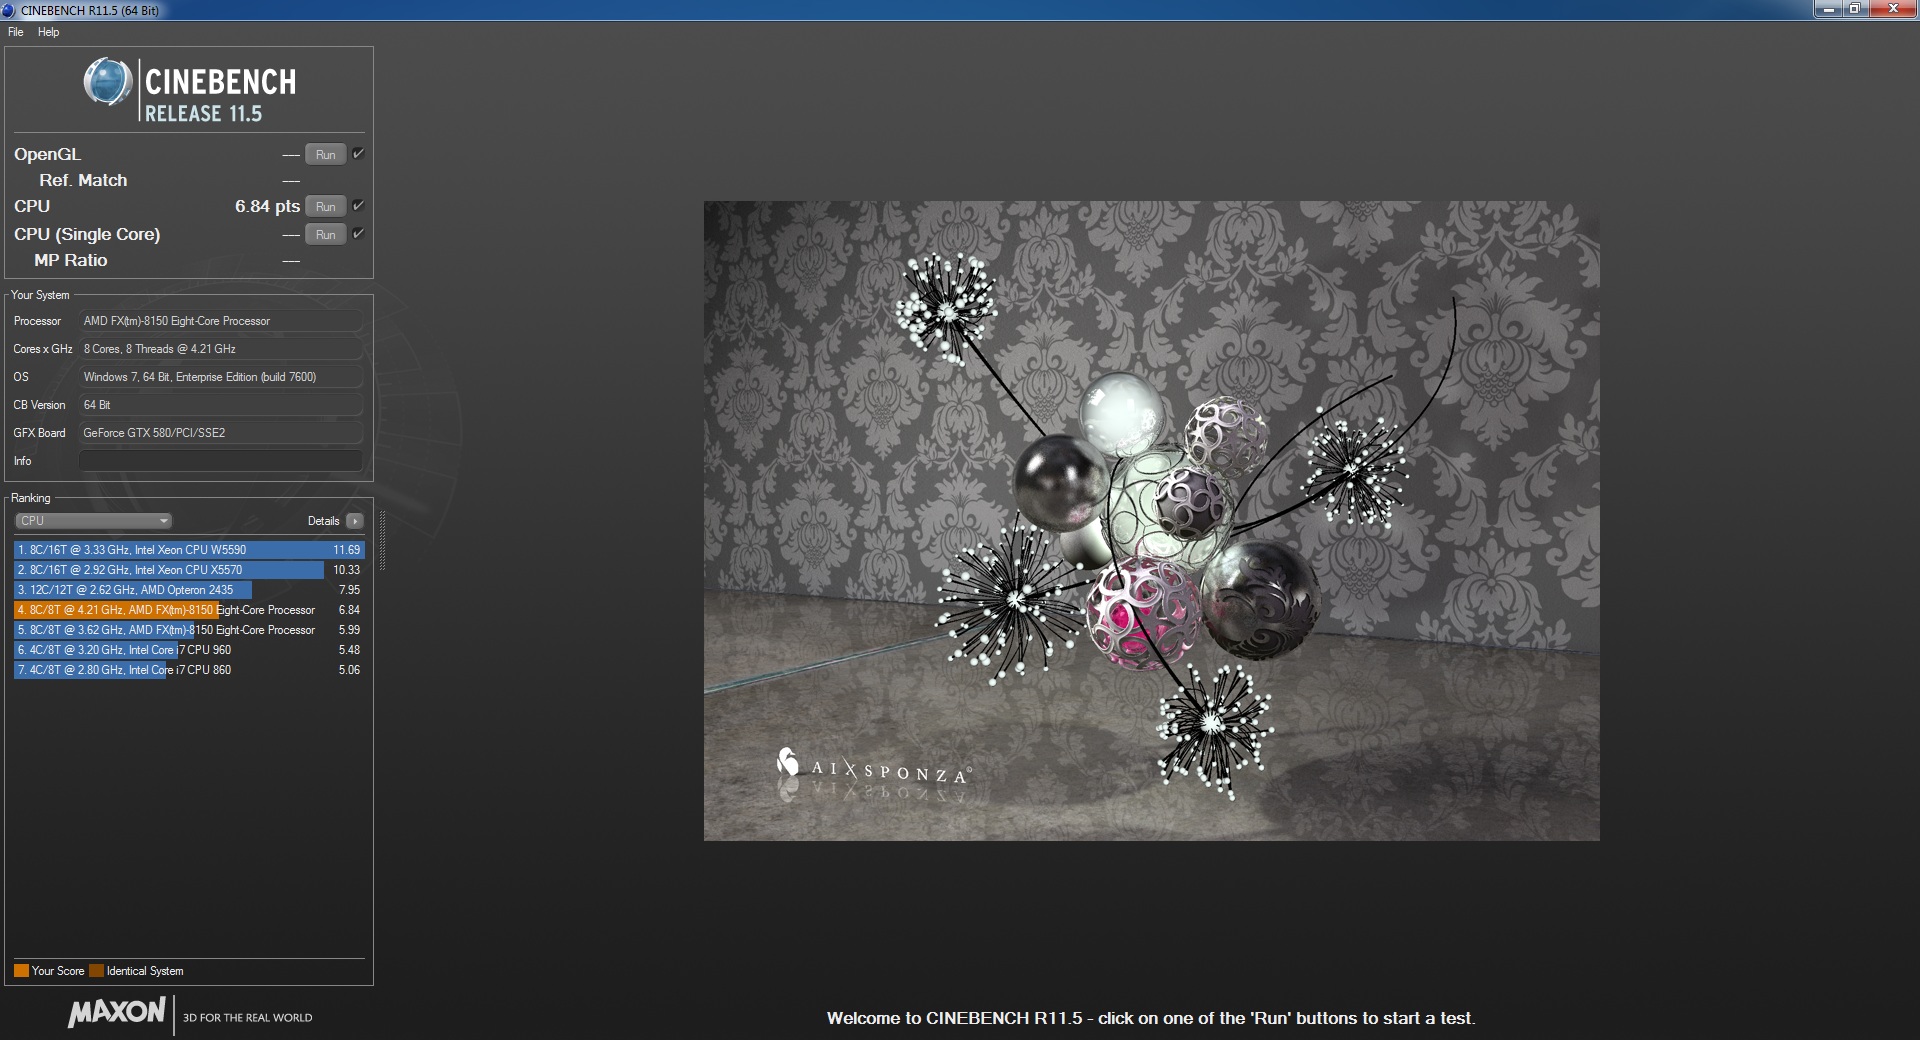The width and height of the screenshot is (1920, 1040).
Task: Click the 6.84 pts CPU score
Action: [267, 206]
